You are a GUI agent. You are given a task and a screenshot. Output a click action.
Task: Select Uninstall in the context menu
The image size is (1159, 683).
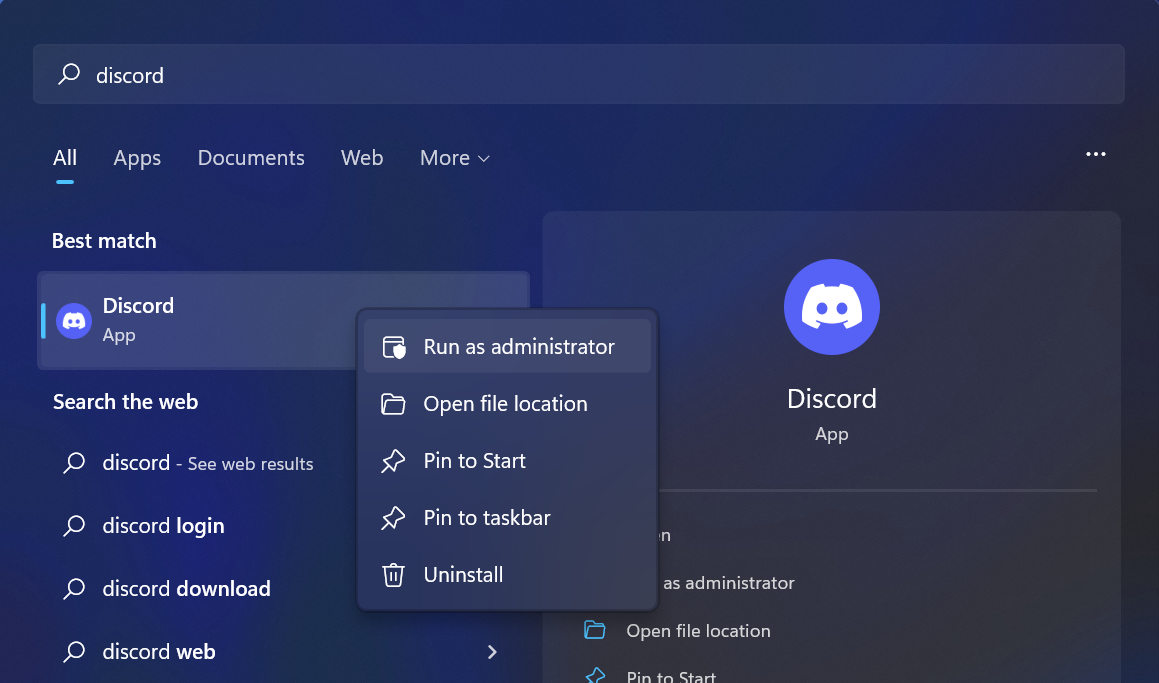pos(463,575)
